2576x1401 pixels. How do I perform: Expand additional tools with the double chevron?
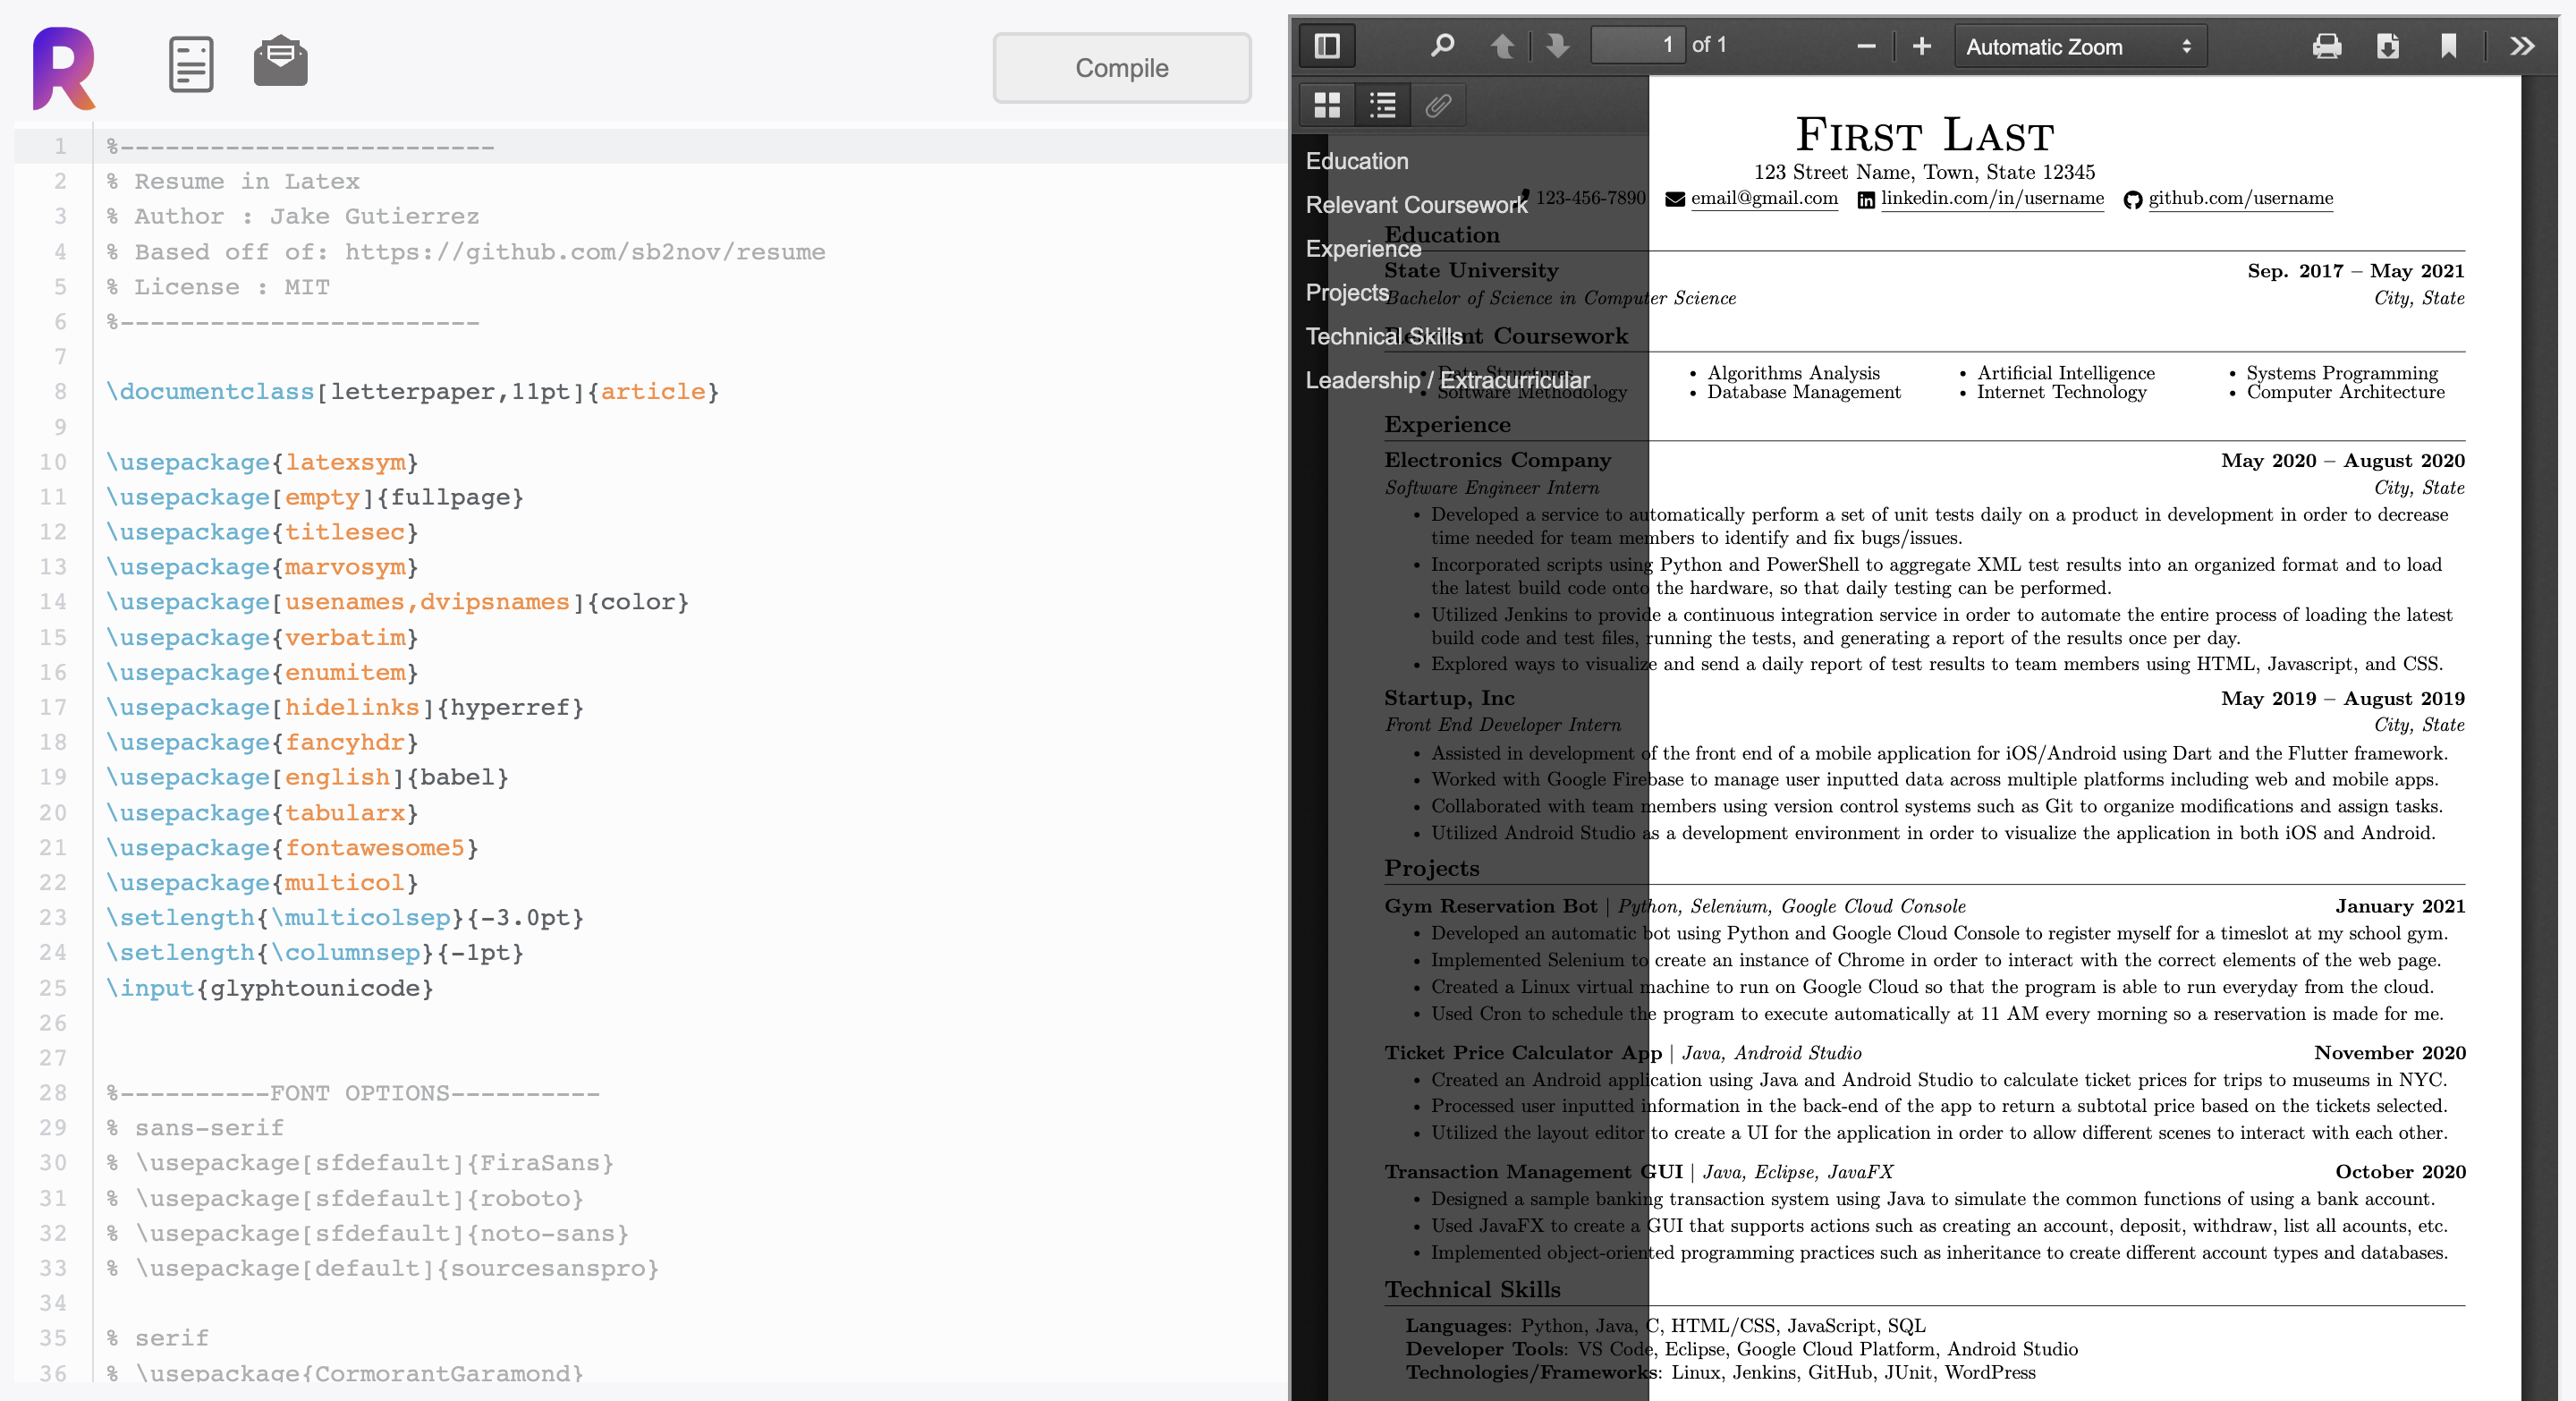[x=2522, y=46]
